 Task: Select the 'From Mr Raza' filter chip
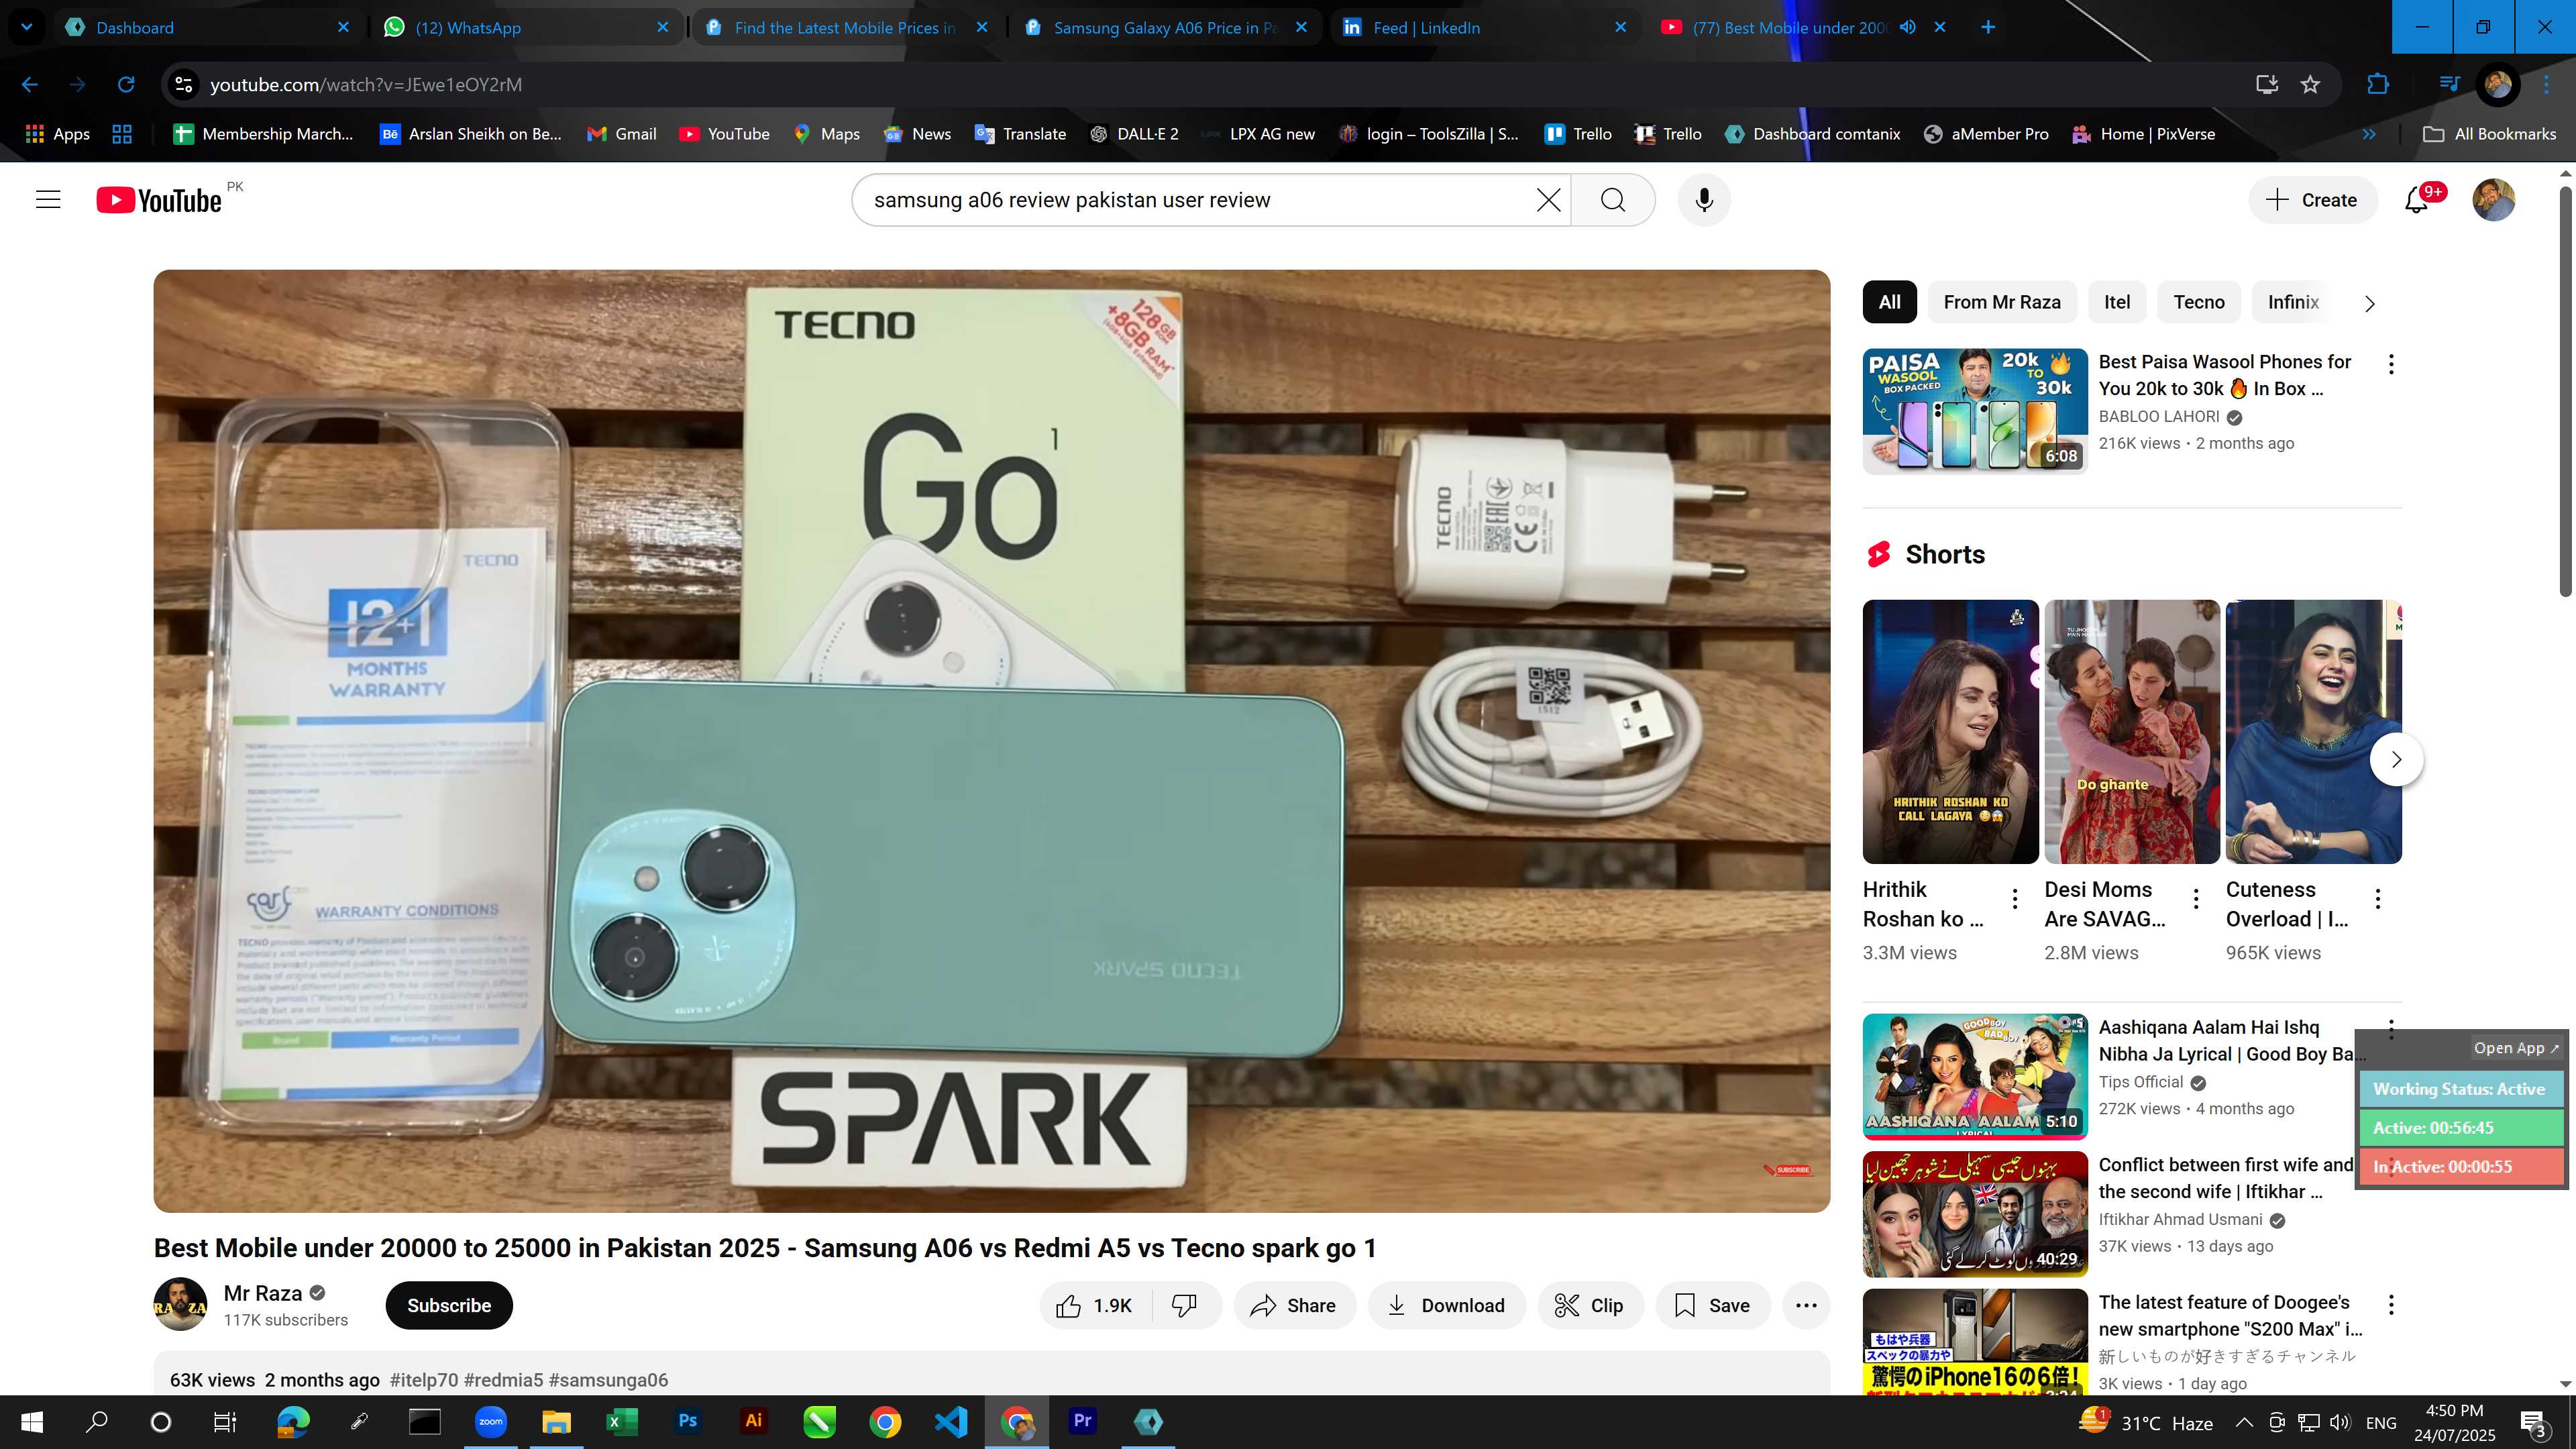pos(2002,302)
